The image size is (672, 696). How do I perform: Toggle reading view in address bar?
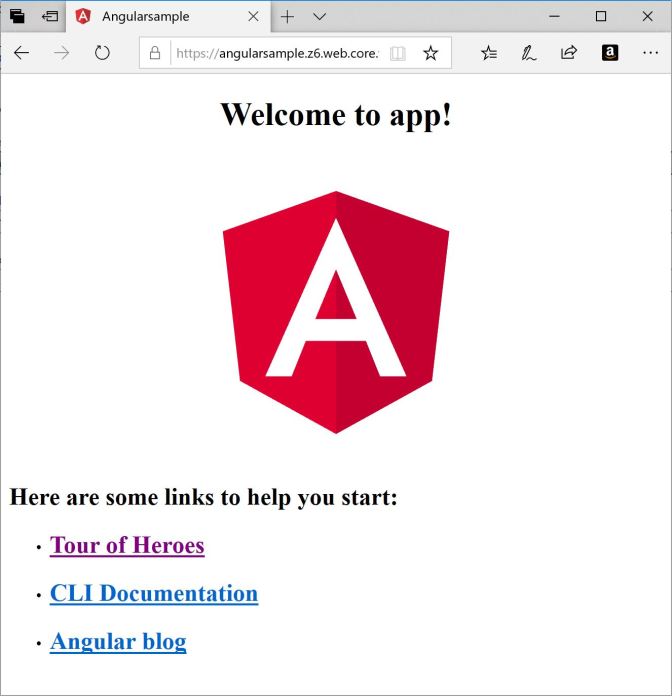click(x=398, y=53)
